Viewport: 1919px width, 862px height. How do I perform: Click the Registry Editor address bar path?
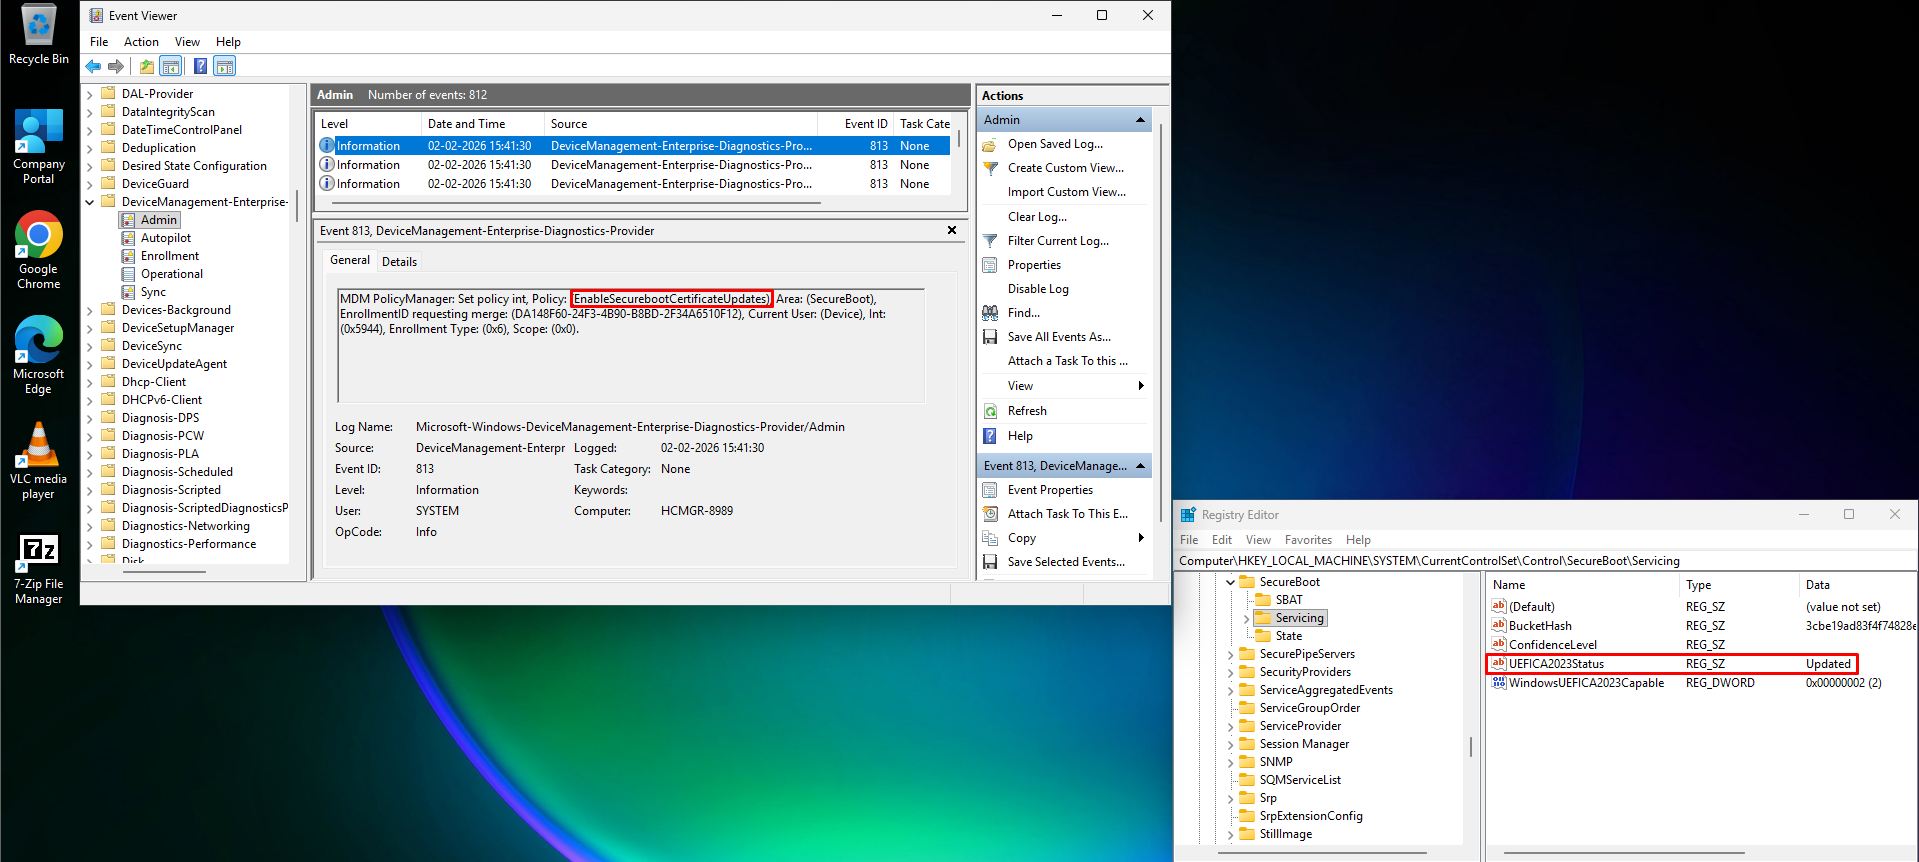(x=1546, y=561)
